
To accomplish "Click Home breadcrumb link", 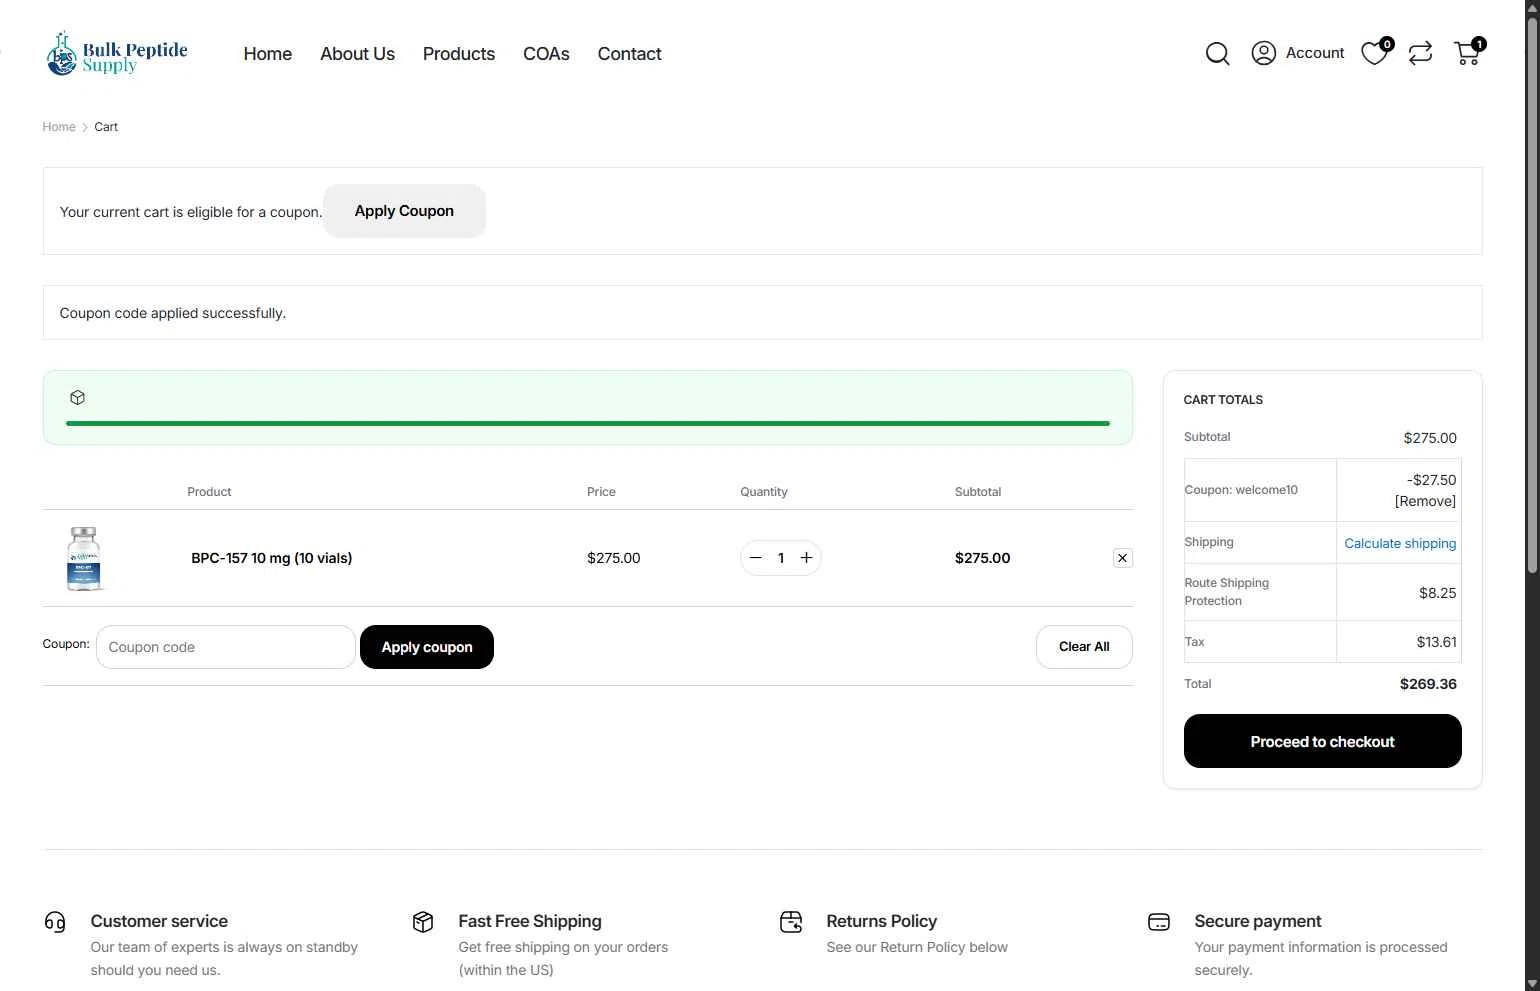I will (x=59, y=127).
